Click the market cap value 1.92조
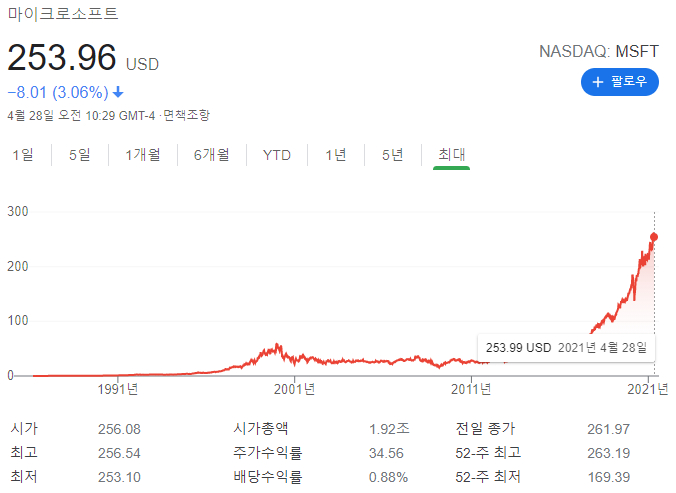 [389, 429]
